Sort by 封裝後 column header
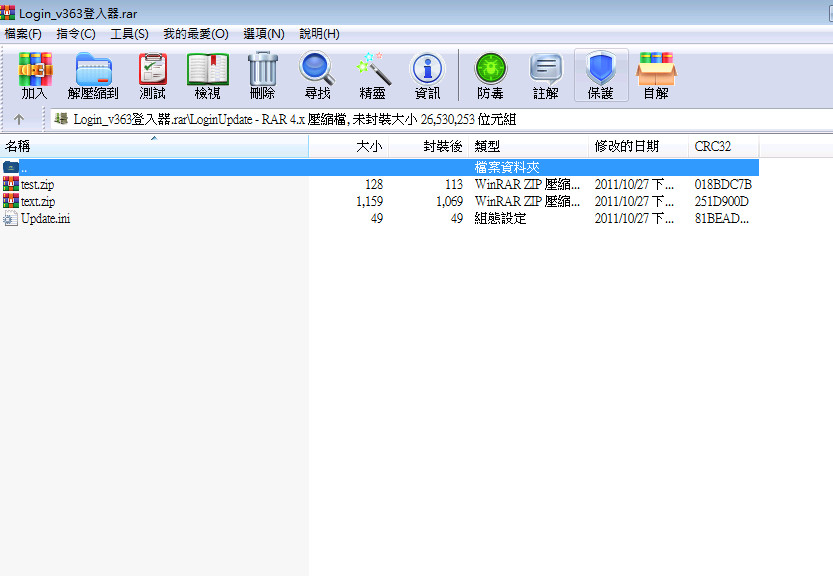Screen dimensions: 833x576 (428, 146)
